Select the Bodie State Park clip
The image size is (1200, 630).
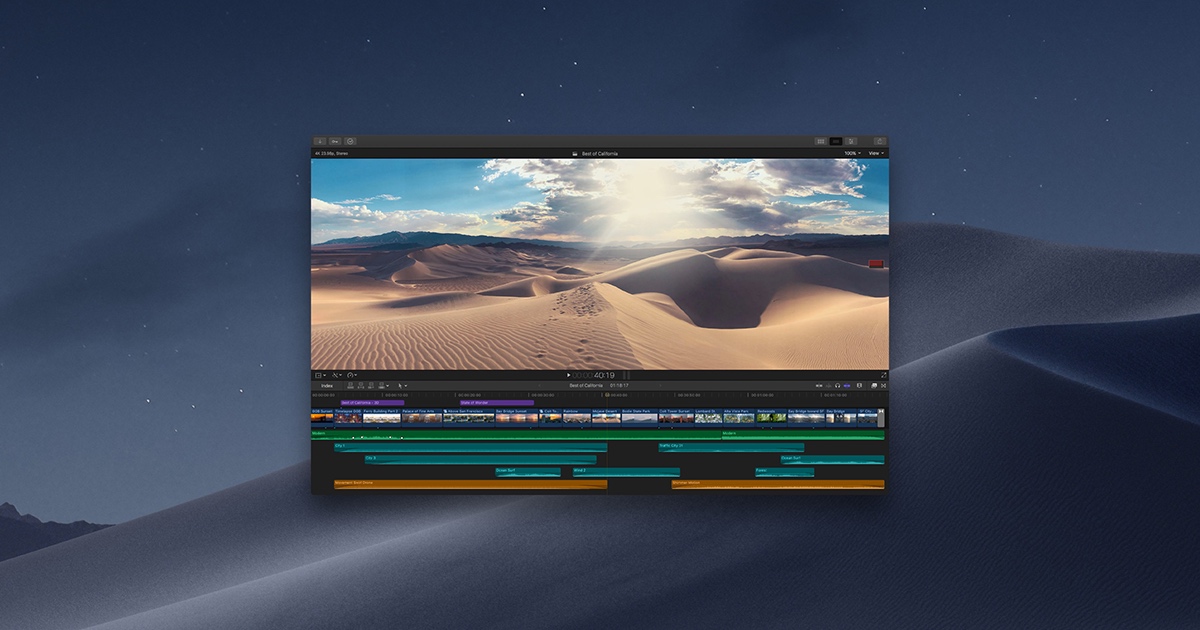639,416
